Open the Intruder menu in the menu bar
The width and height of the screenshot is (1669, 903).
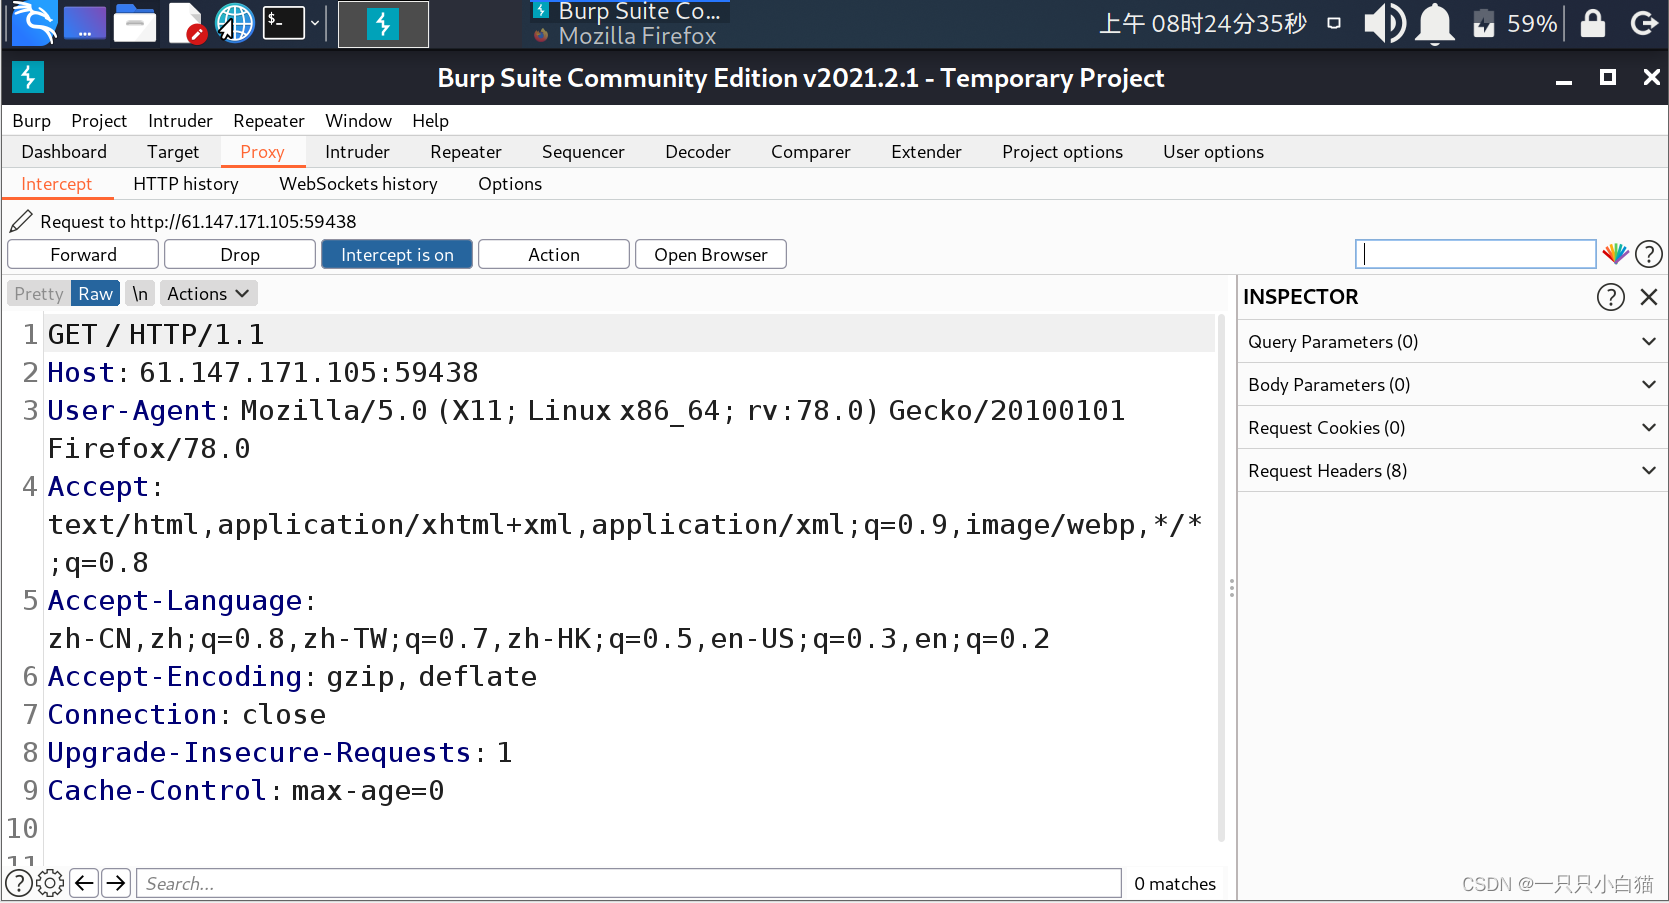click(180, 121)
